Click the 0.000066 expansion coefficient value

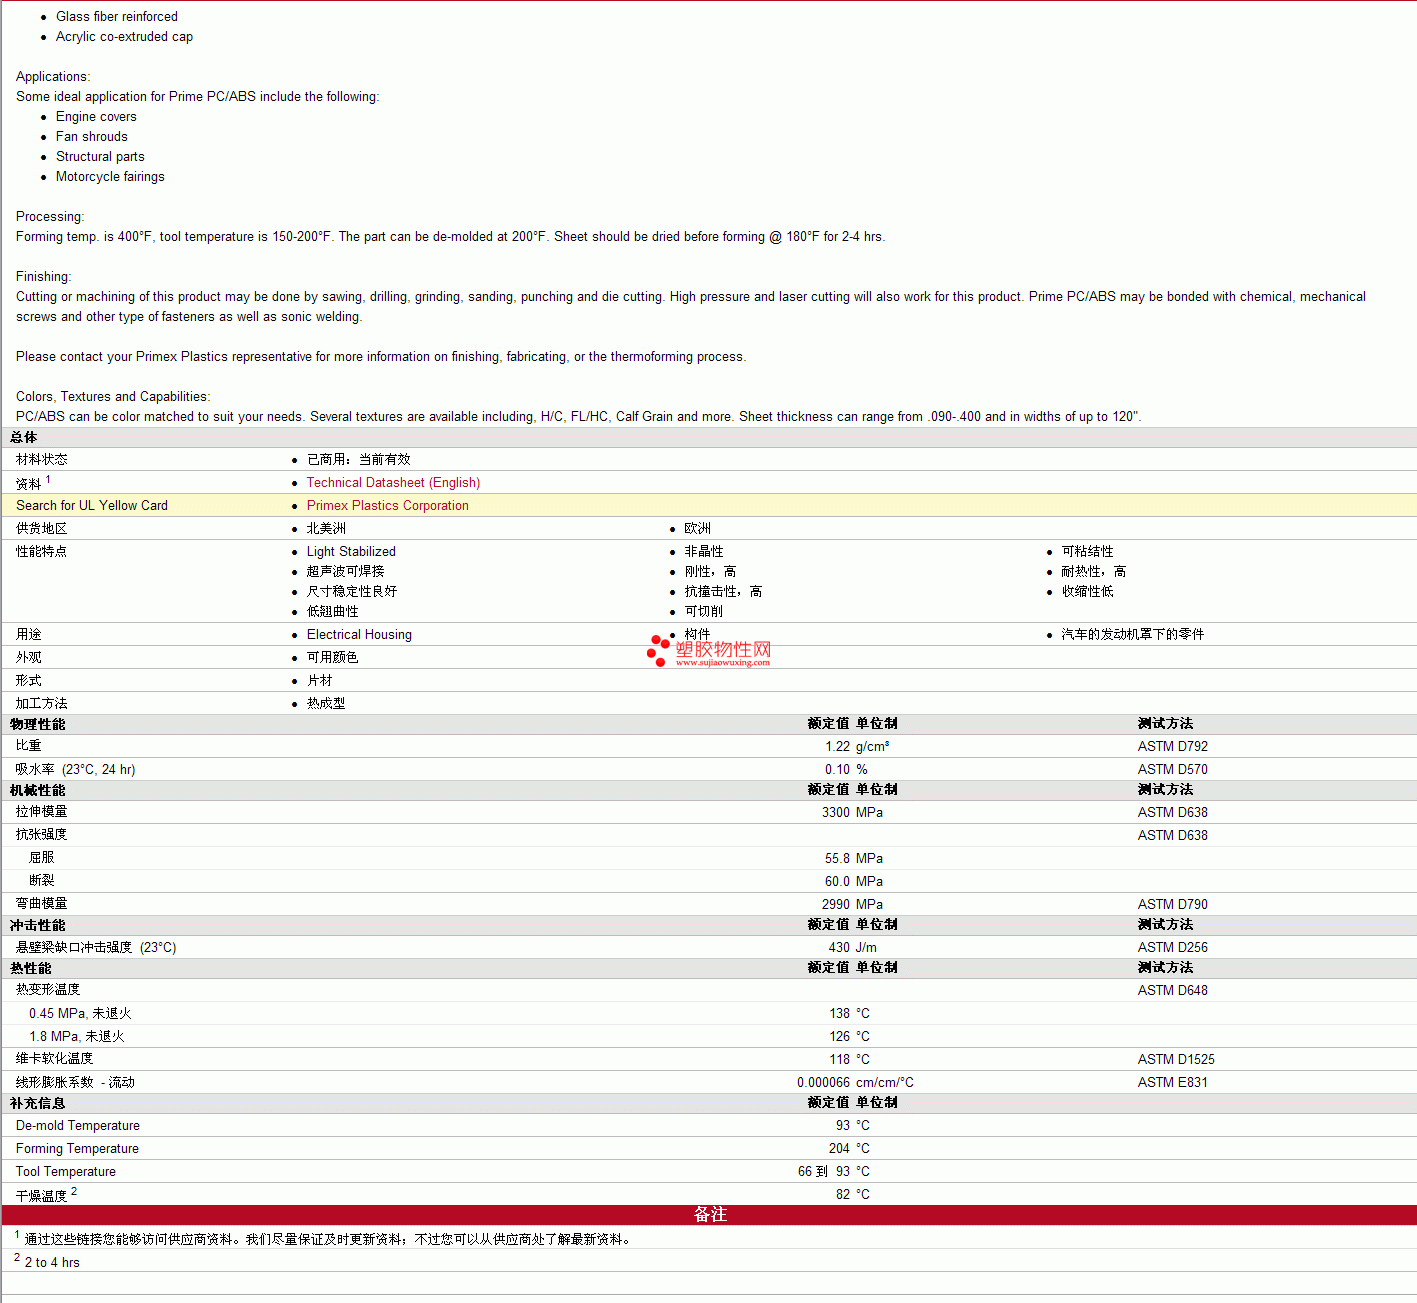point(823,1082)
